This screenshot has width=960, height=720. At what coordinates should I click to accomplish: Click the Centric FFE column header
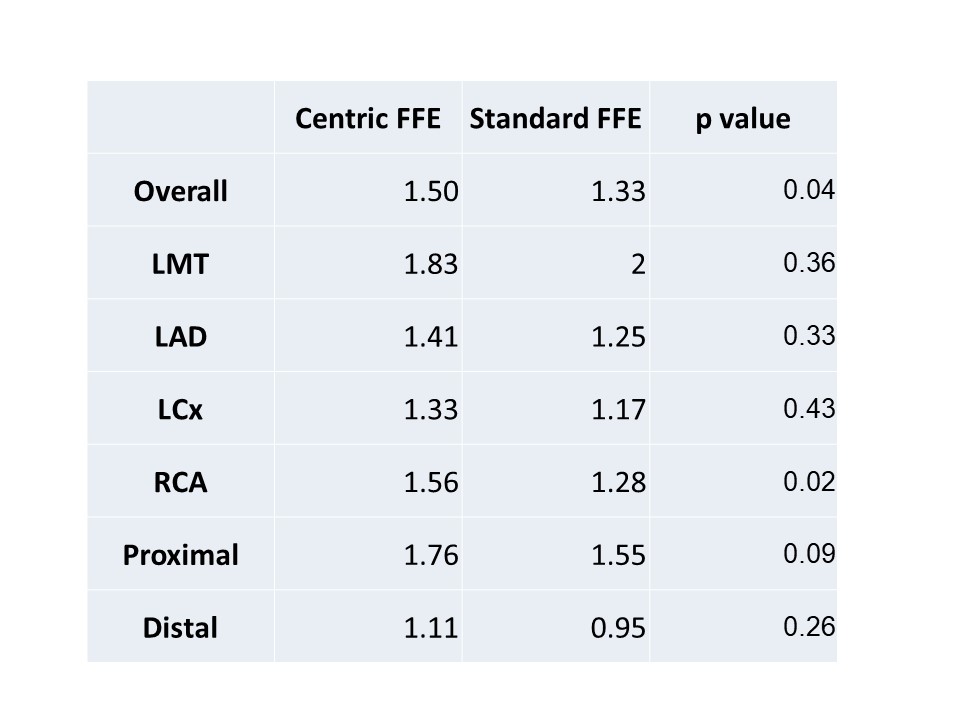coord(368,119)
